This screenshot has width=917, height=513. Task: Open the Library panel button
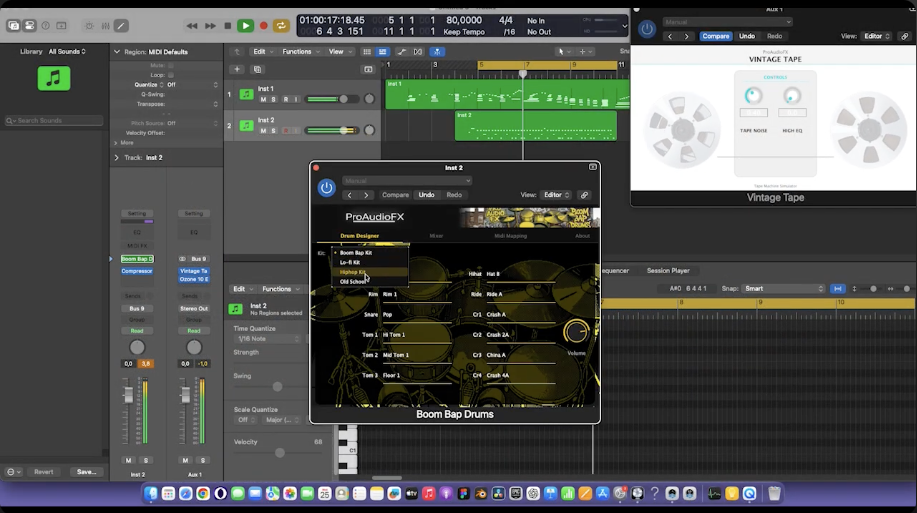coord(13,26)
